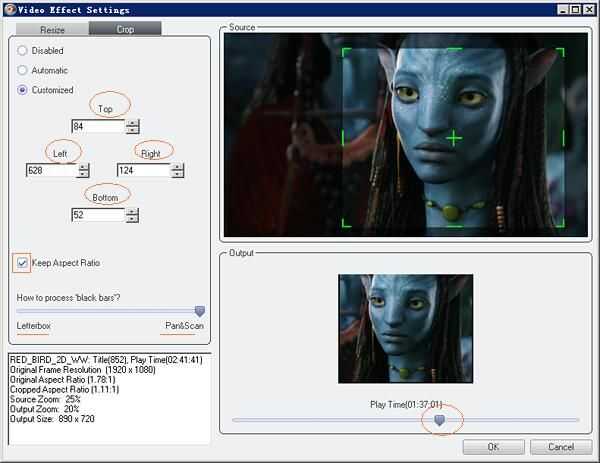Screen dimensions: 600x463
Task: Click the Top crop value field
Action: pyautogui.click(x=98, y=126)
